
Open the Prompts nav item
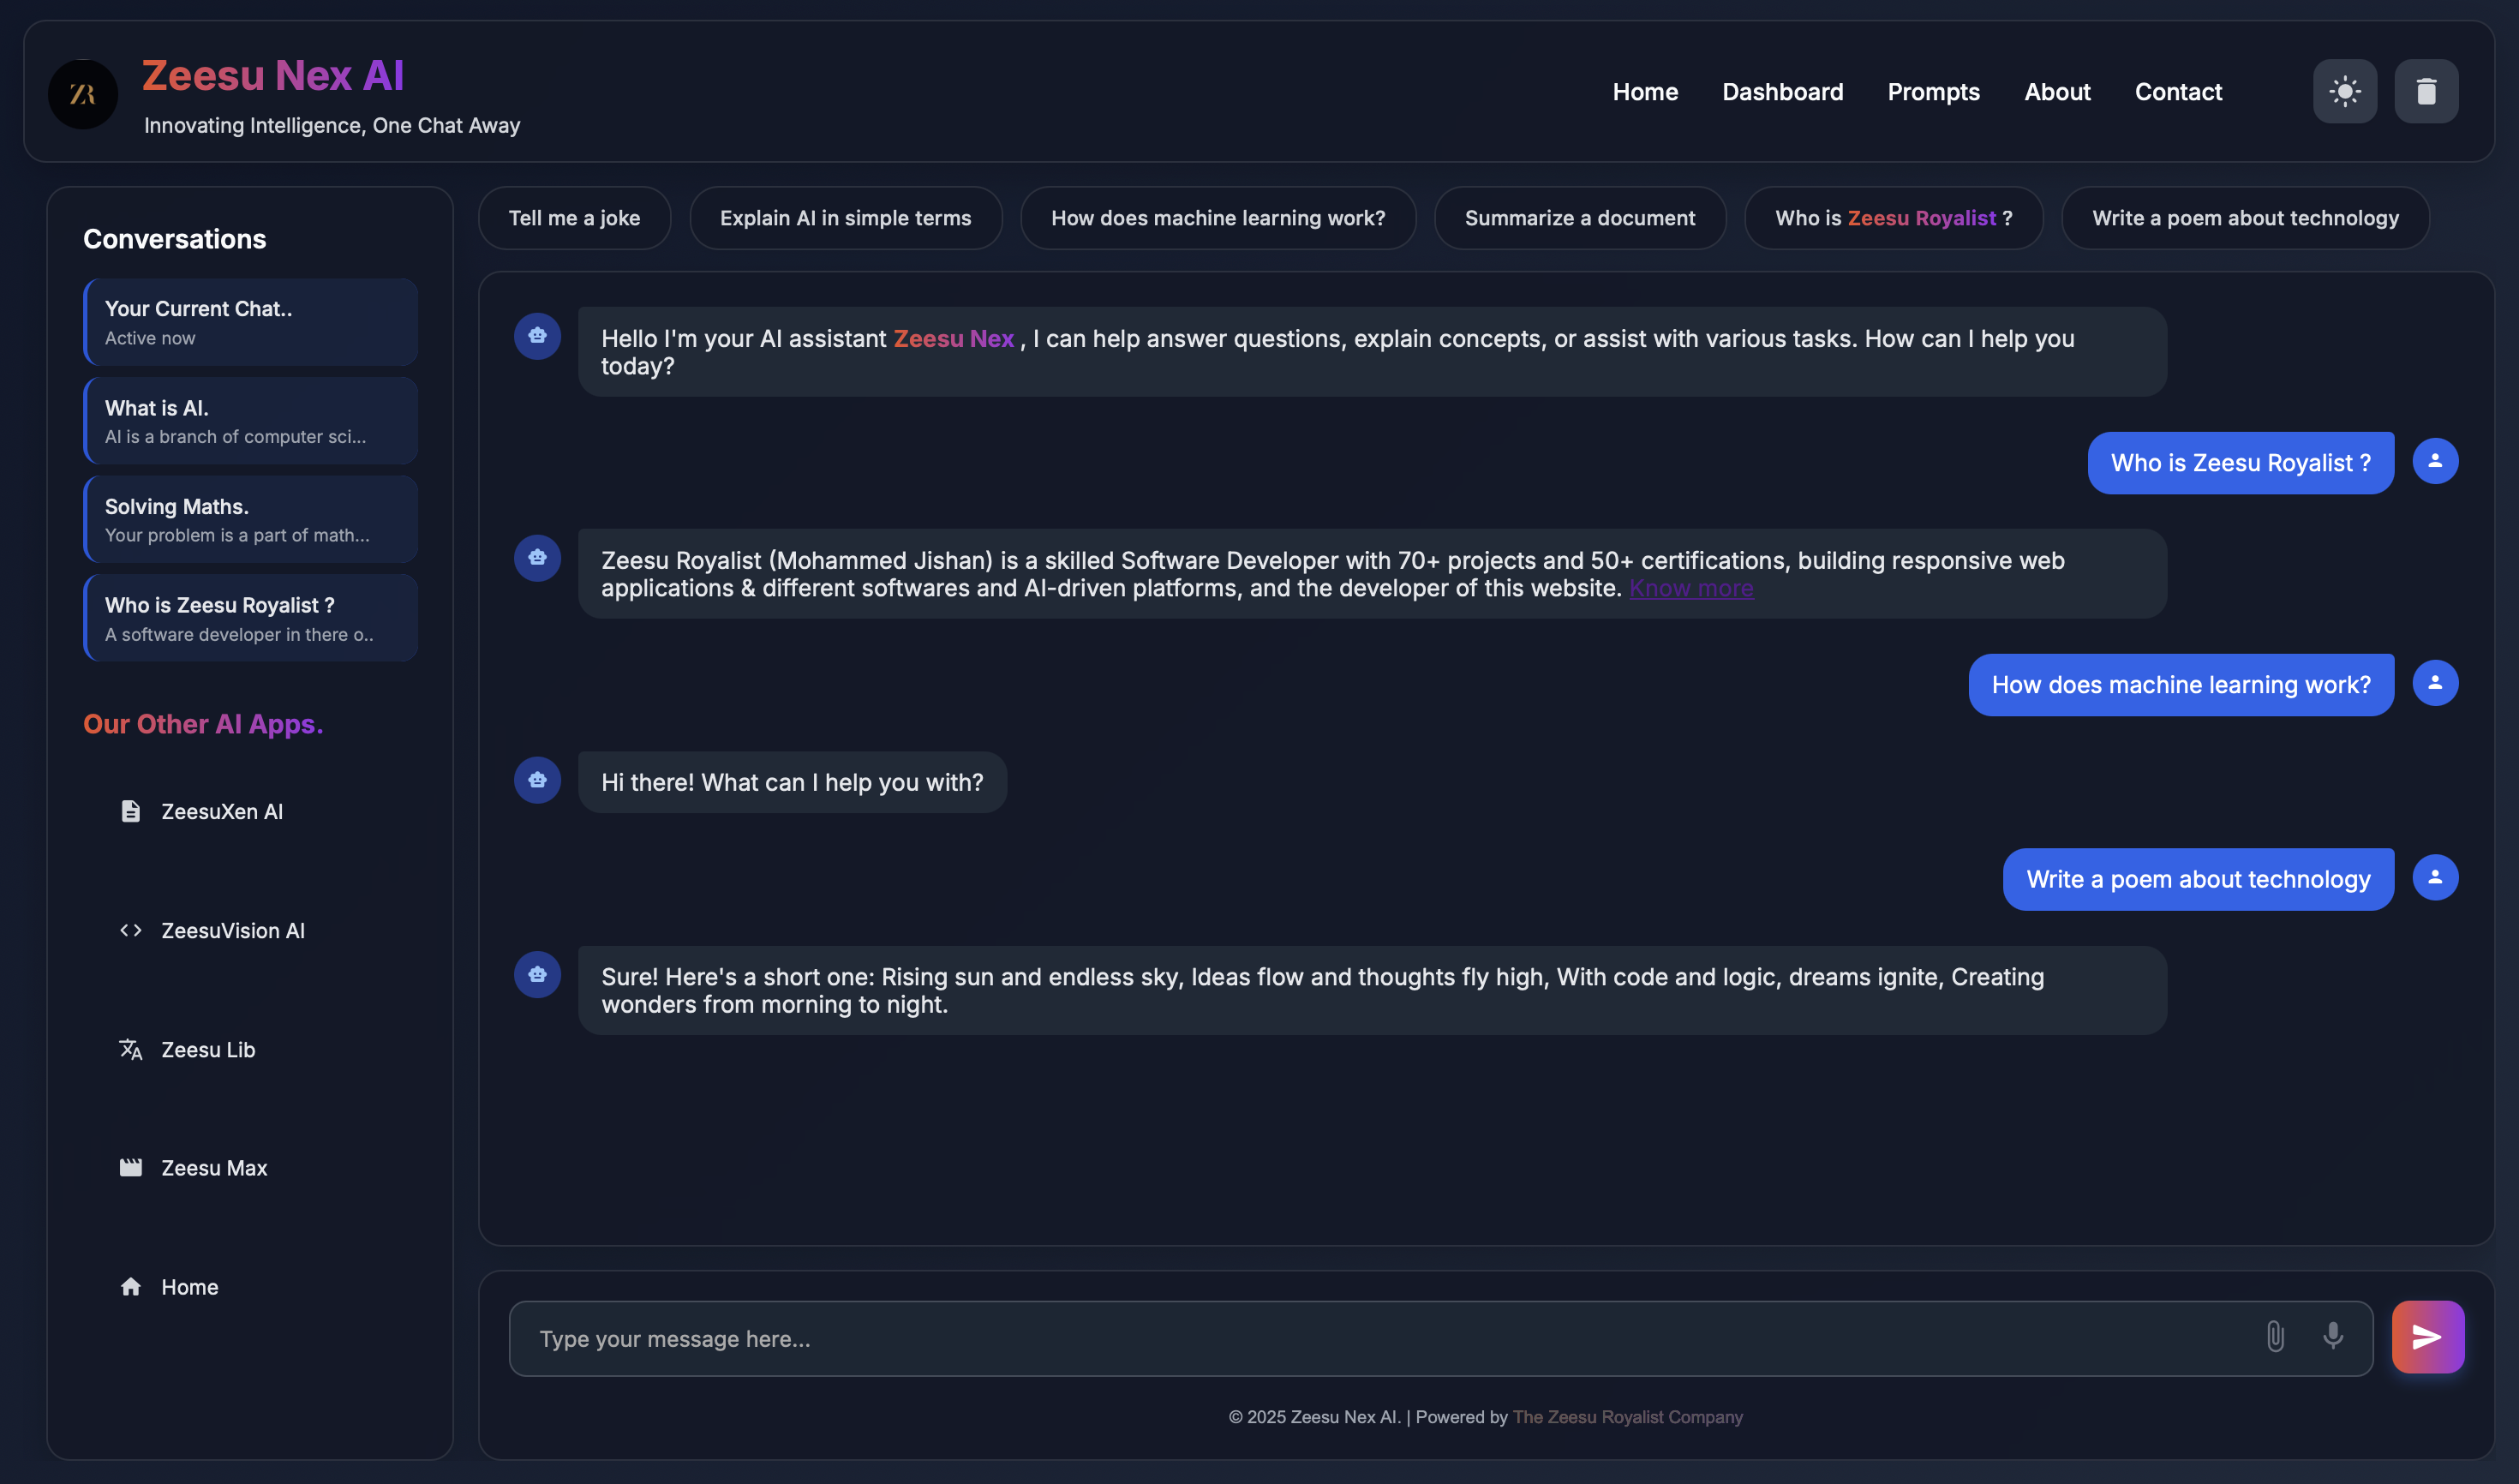1933,92
